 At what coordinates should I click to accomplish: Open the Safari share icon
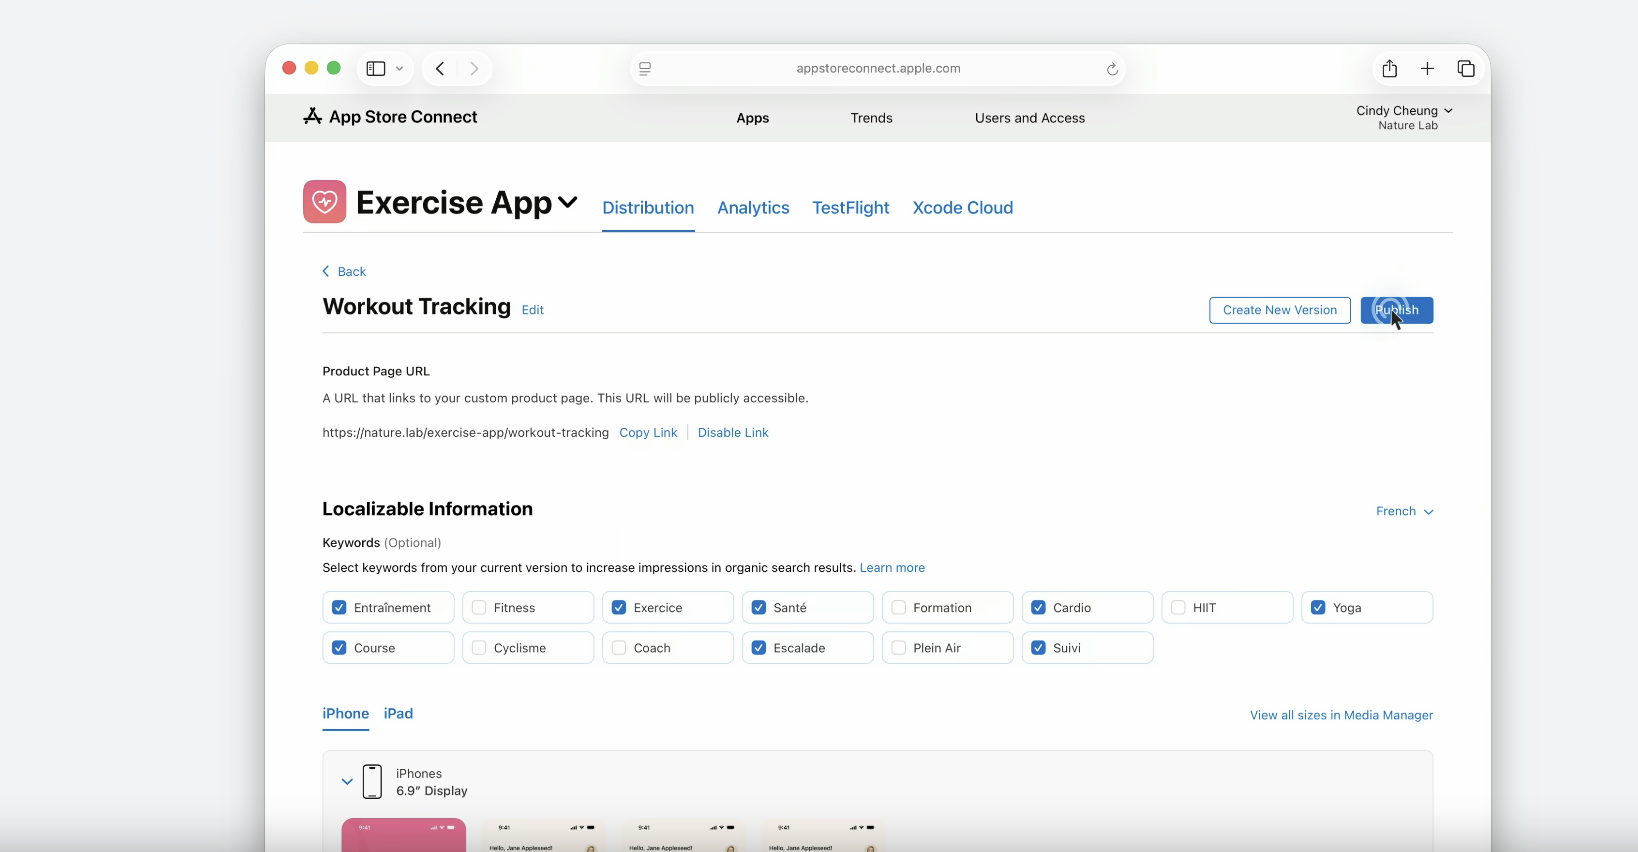pos(1390,68)
